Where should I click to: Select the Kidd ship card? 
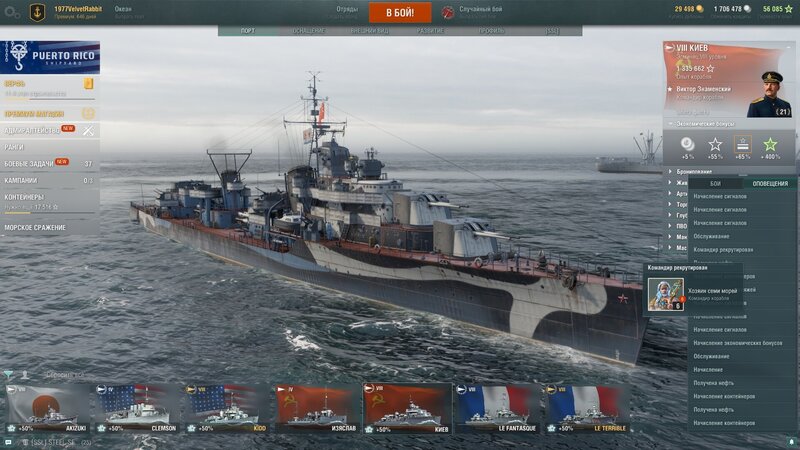tap(228, 408)
